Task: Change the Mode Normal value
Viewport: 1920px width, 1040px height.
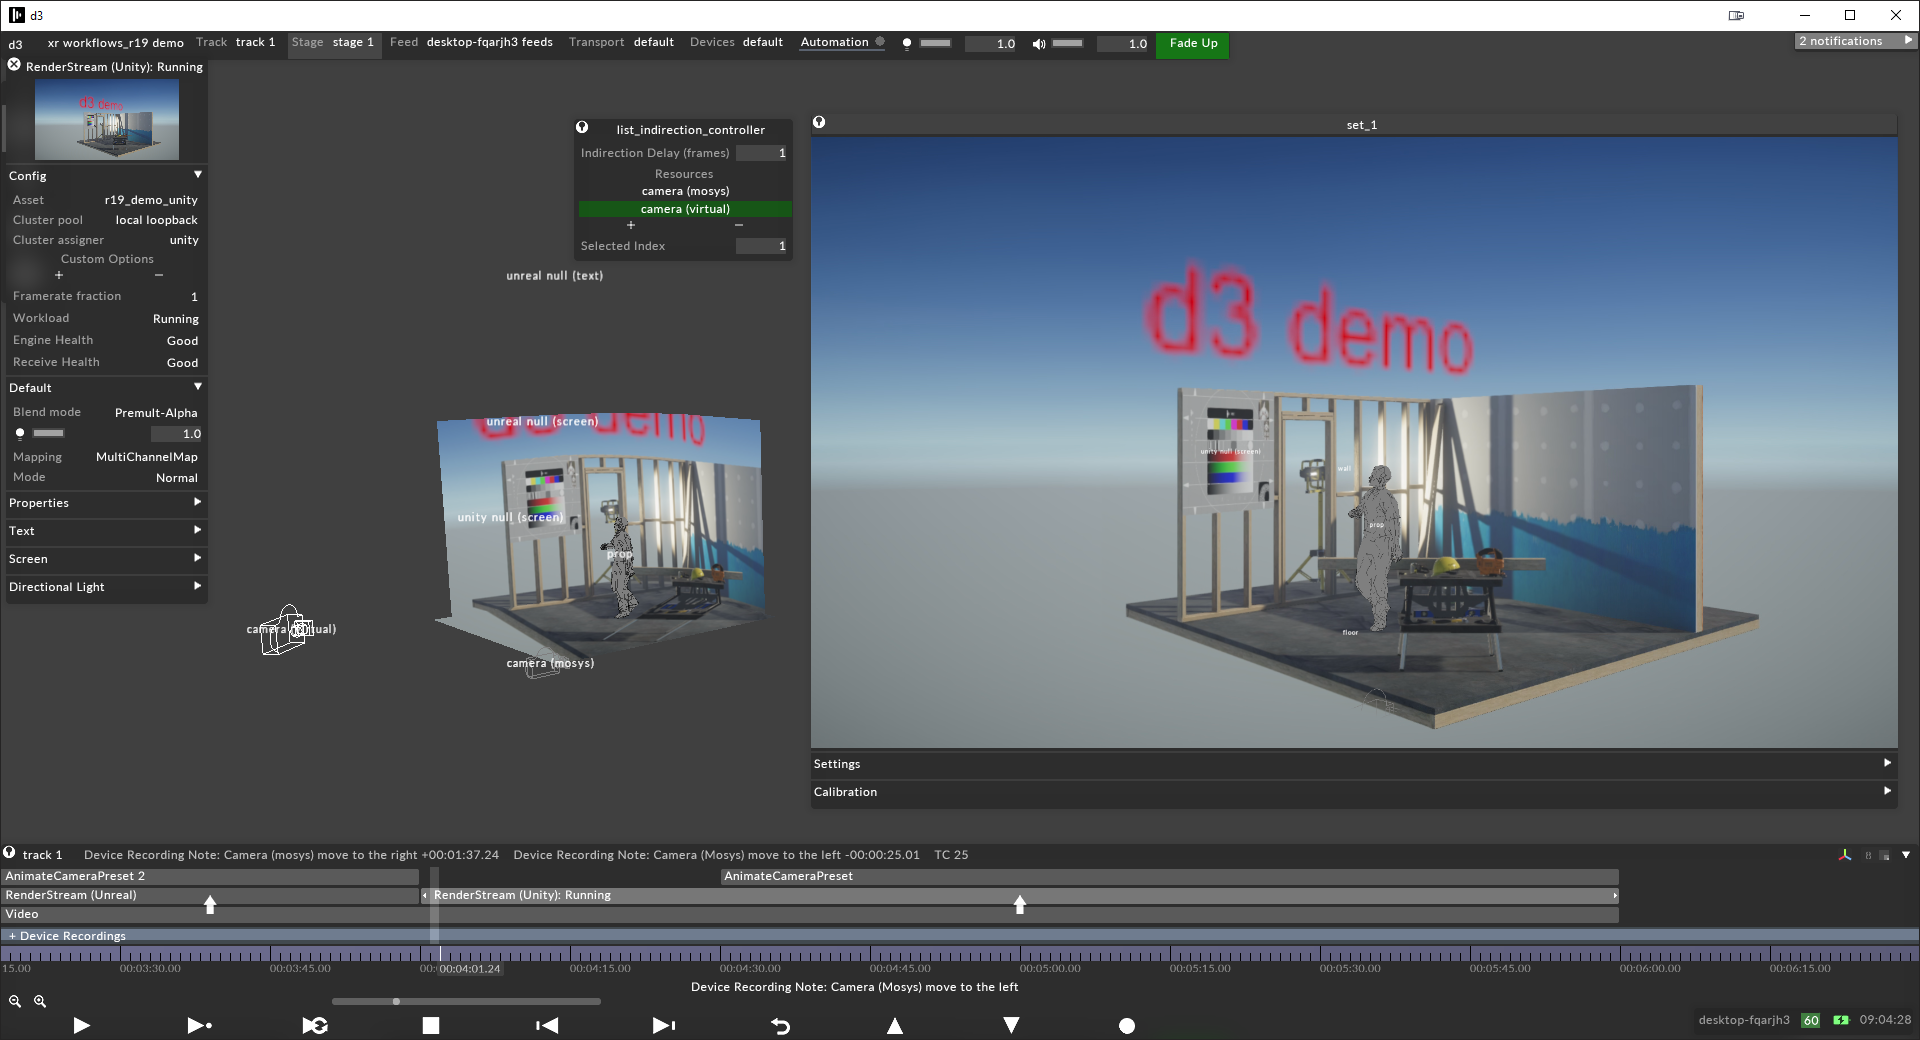Action: click(x=176, y=478)
